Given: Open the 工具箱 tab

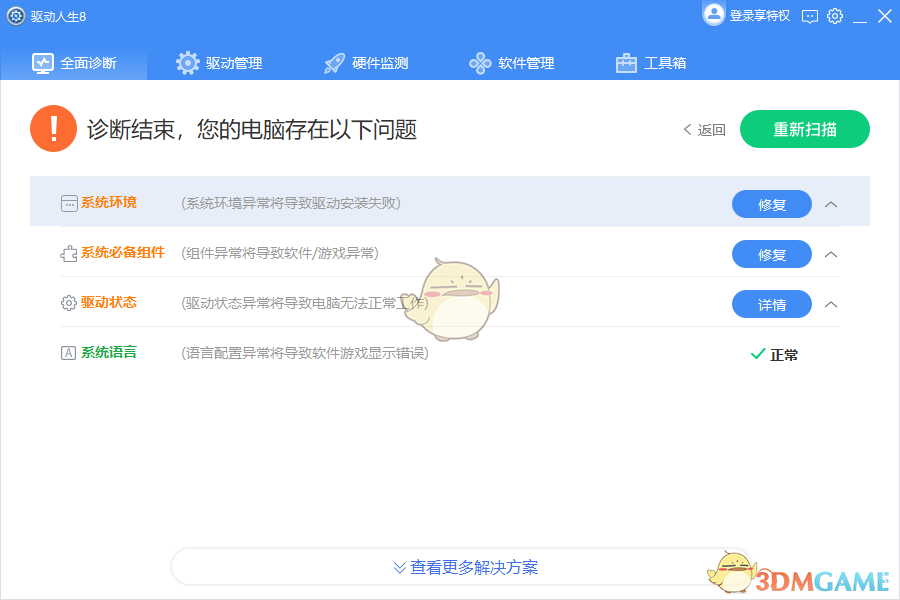Looking at the screenshot, I should 651,63.
